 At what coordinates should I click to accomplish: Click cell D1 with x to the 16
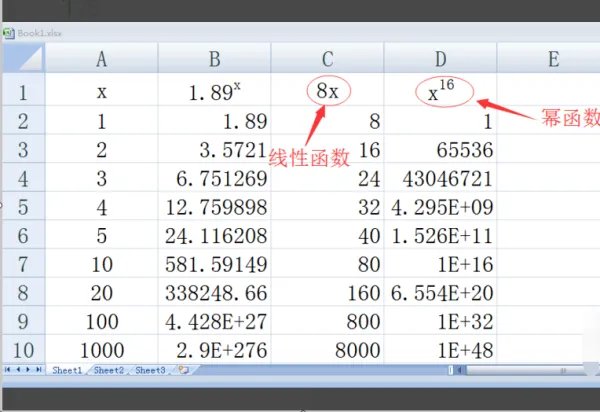[440, 90]
